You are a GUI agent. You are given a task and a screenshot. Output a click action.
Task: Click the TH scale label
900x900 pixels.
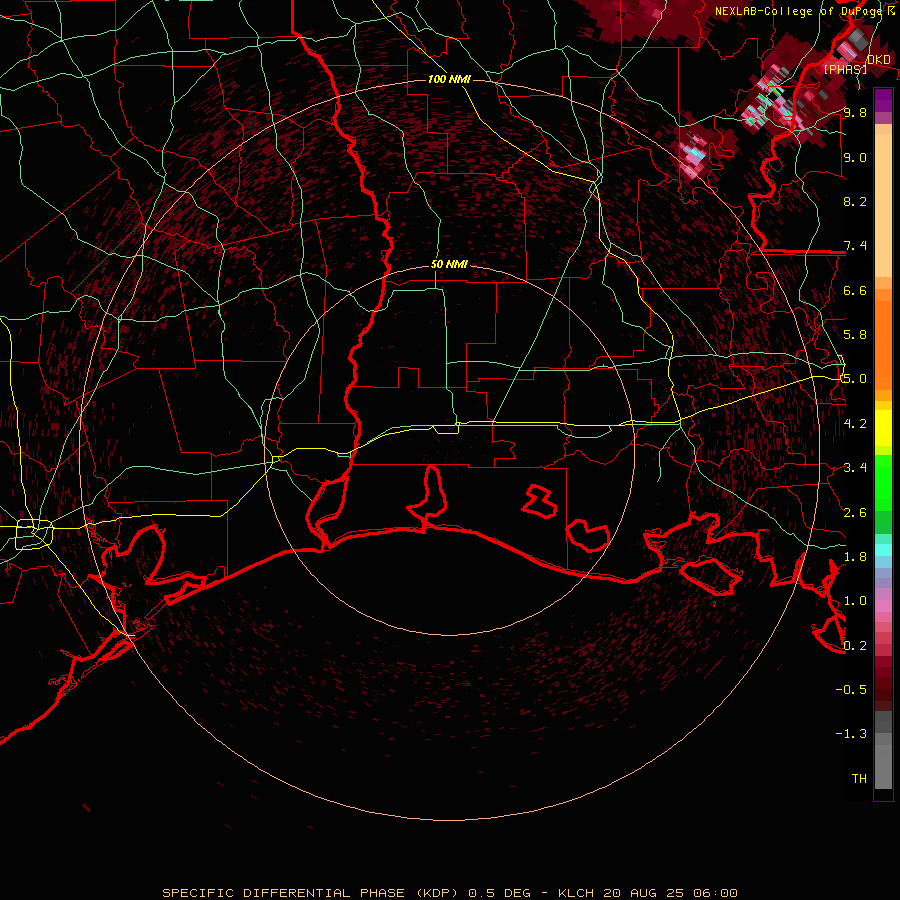point(859,779)
